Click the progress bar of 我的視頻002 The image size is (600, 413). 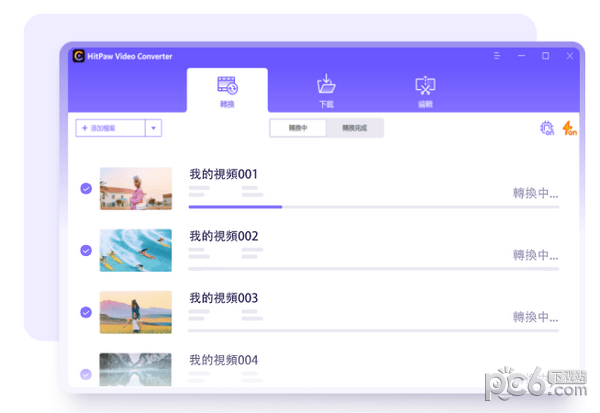pyautogui.click(x=374, y=269)
